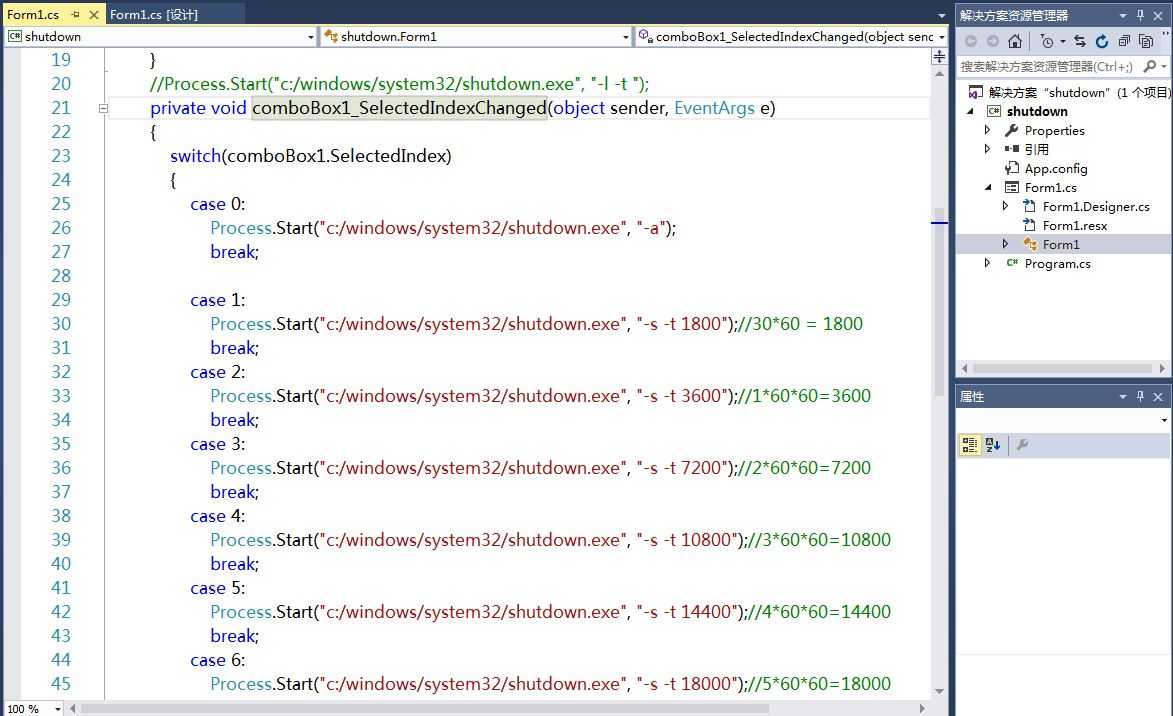Pin or unpin the Properties panel
Image resolution: width=1173 pixels, height=716 pixels.
pyautogui.click(x=1140, y=397)
